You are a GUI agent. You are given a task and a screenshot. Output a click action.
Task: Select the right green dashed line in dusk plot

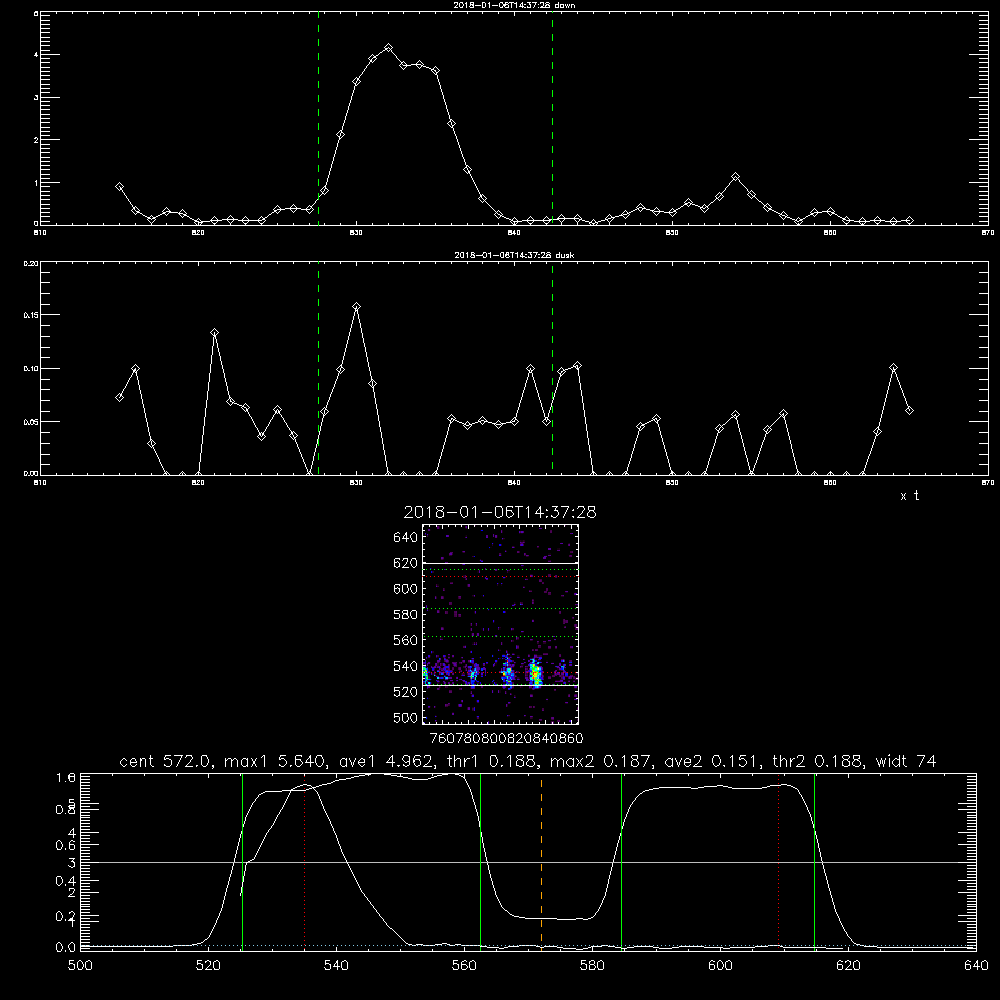point(552,369)
